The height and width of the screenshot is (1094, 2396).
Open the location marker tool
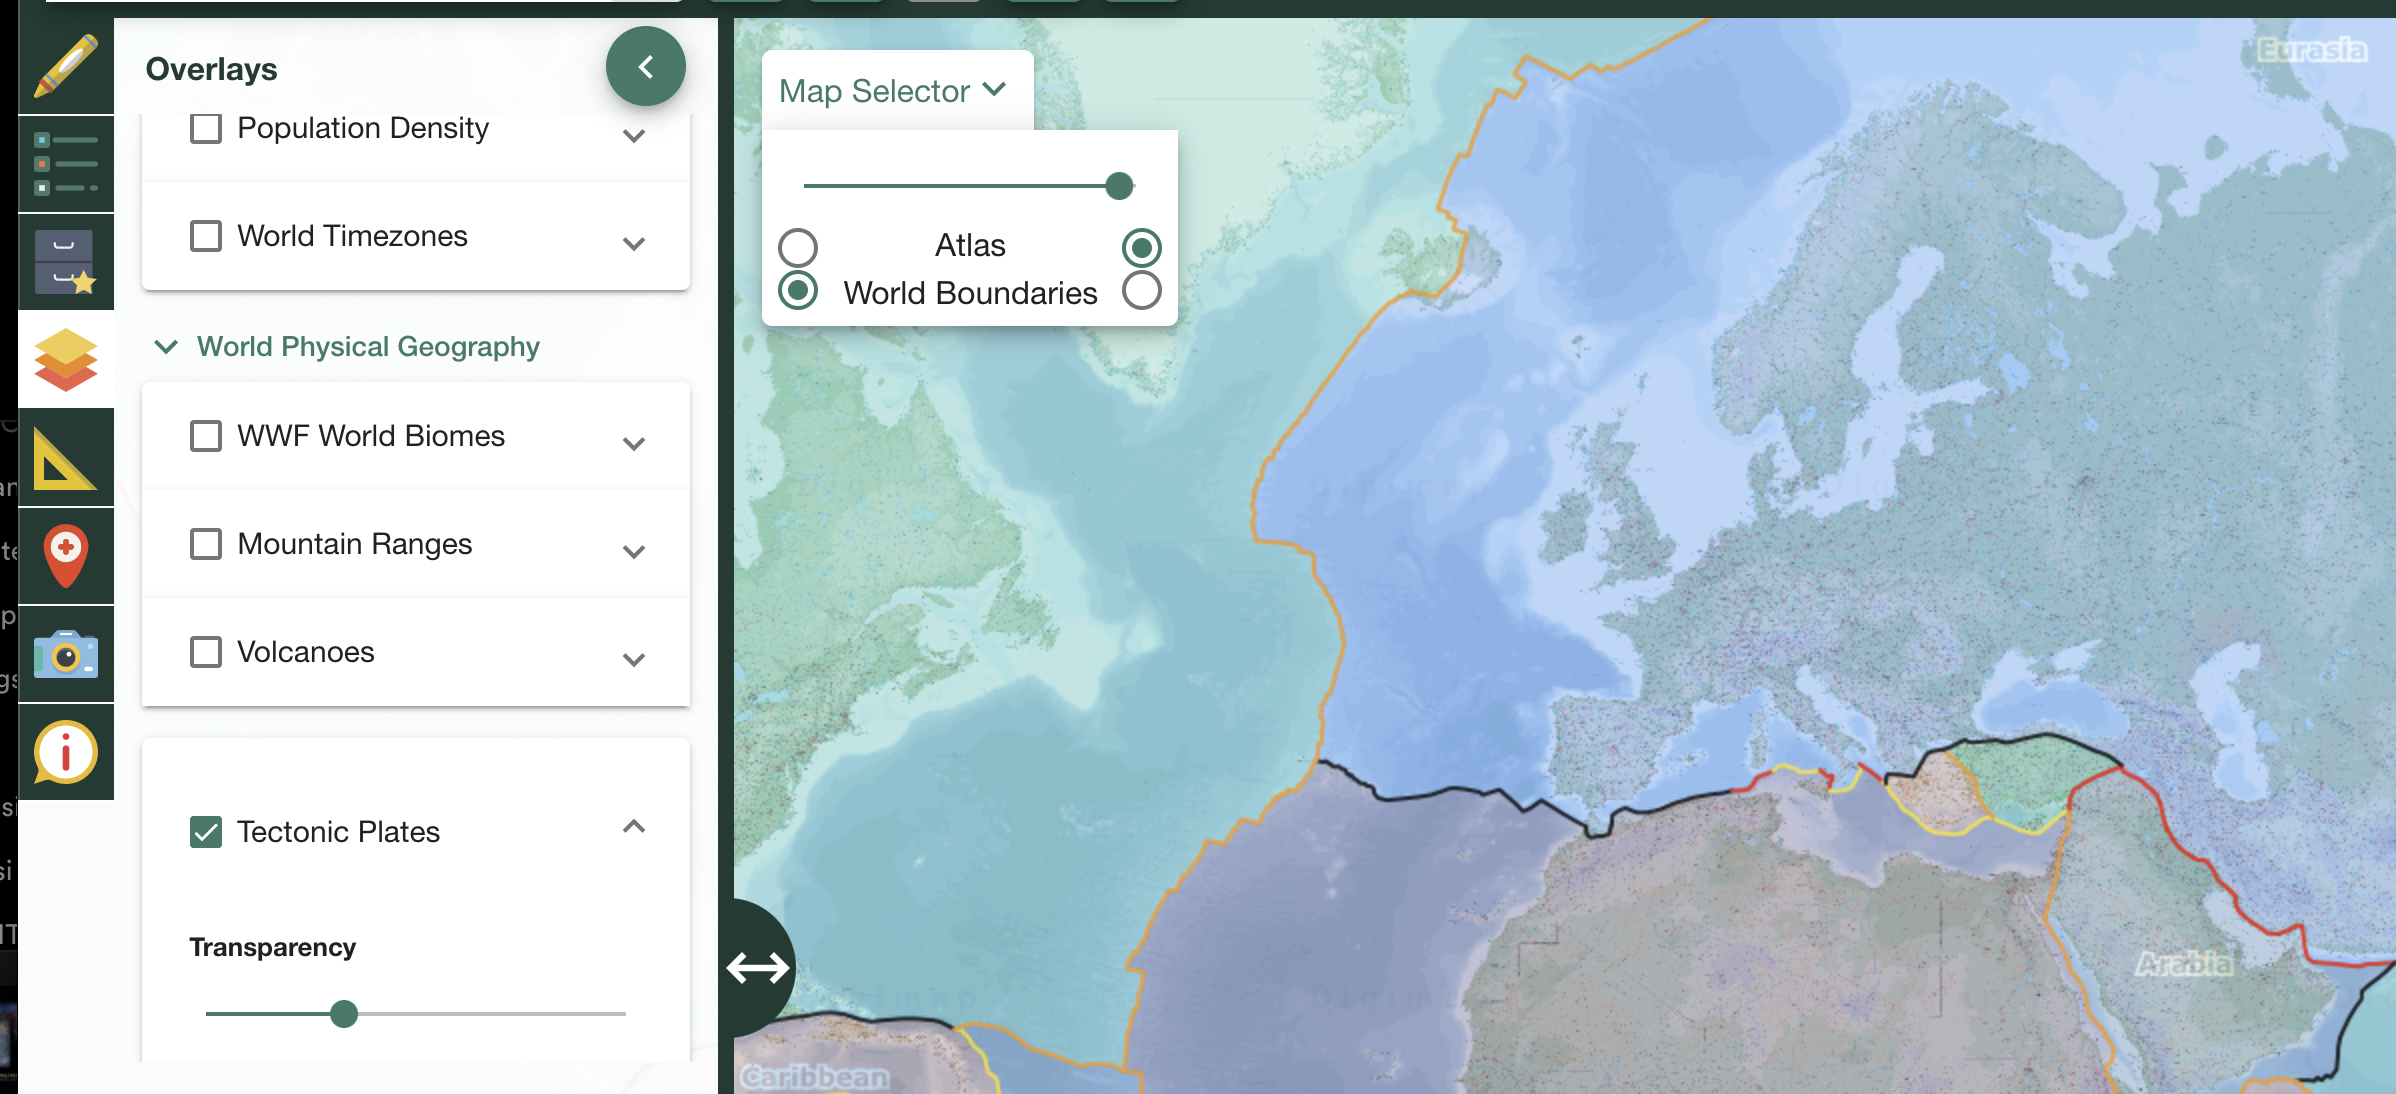64,555
